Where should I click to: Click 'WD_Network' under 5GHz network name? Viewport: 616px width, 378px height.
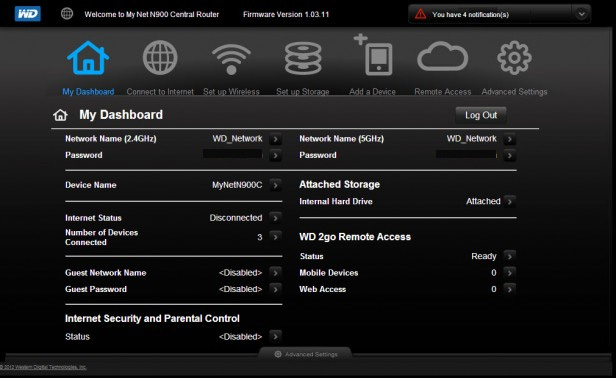click(x=471, y=139)
